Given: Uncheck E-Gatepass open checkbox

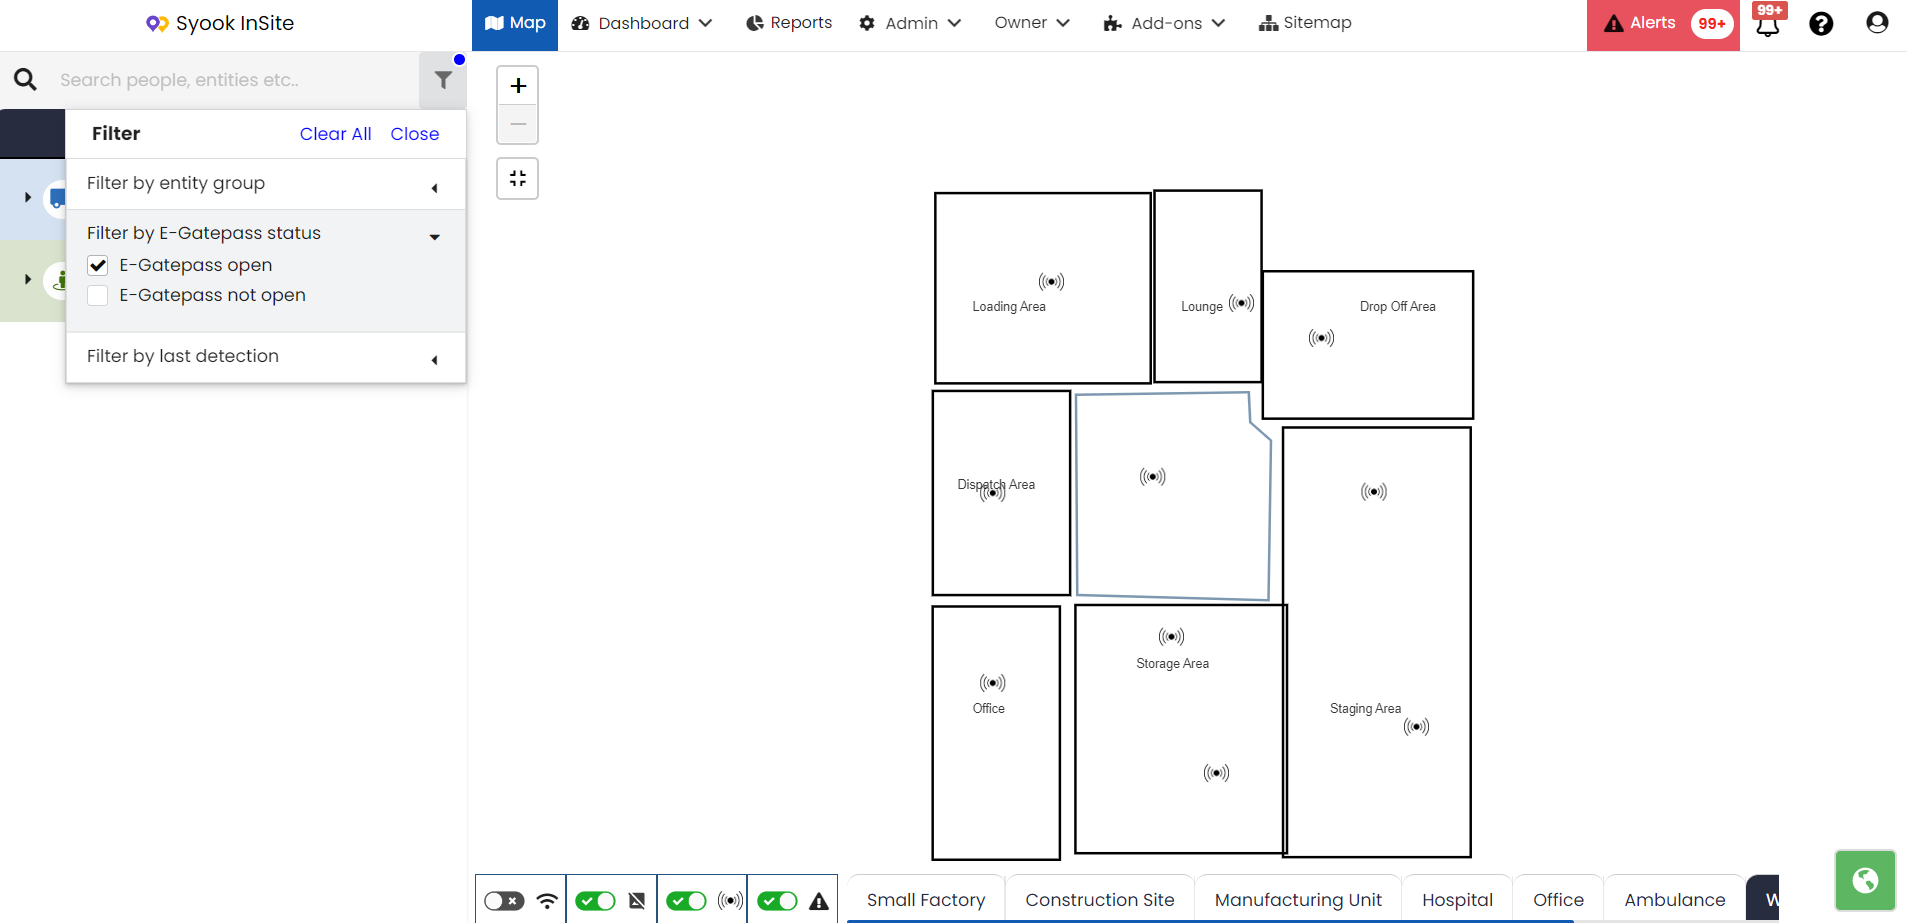Looking at the screenshot, I should click(98, 266).
